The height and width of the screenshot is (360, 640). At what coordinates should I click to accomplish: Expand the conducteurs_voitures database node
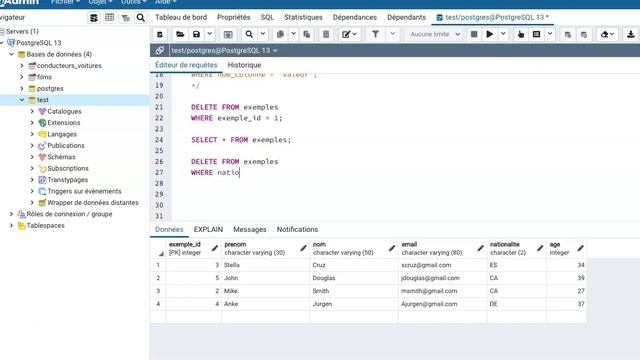click(22, 65)
